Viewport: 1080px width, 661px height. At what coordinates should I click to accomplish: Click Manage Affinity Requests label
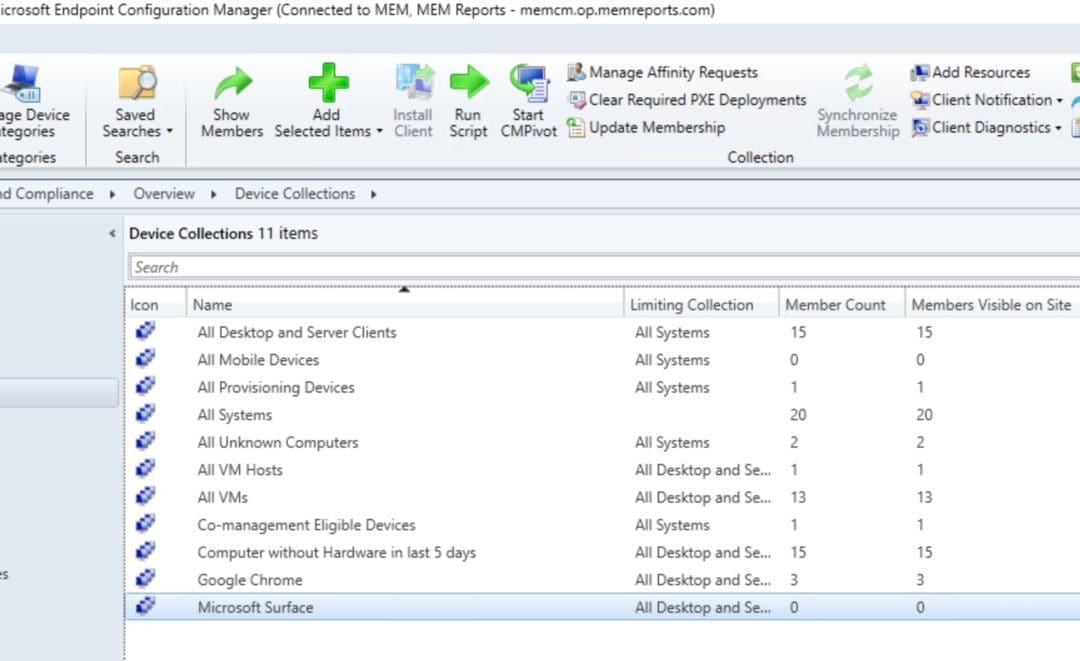pyautogui.click(x=673, y=72)
